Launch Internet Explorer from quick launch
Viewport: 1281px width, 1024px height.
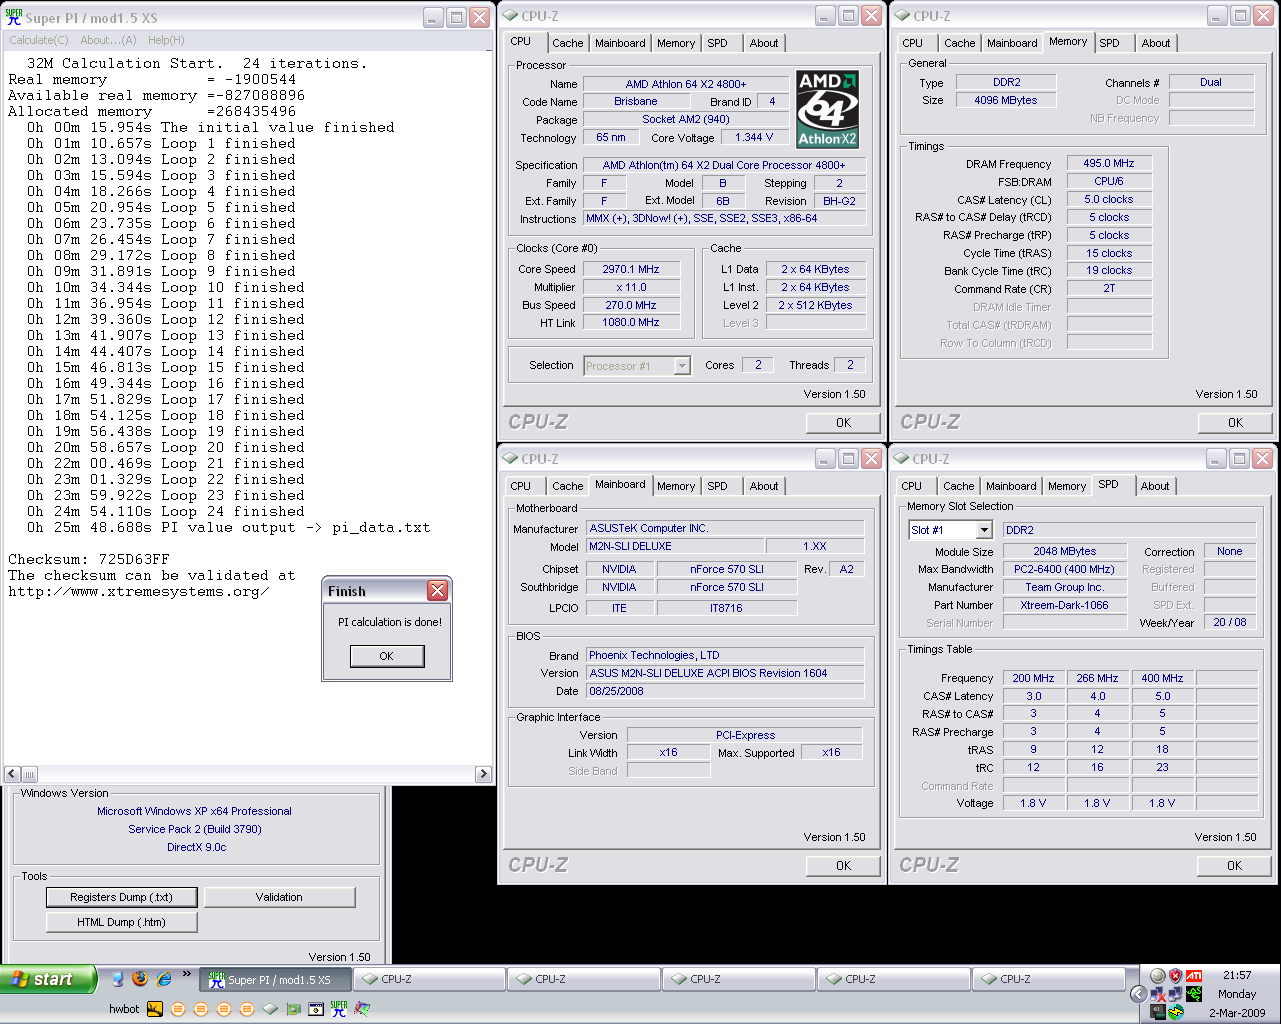click(163, 979)
